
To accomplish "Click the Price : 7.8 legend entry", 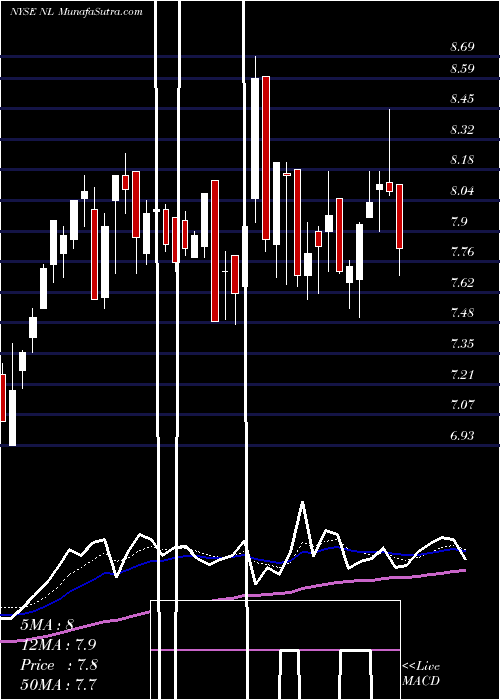I will 58,665.
